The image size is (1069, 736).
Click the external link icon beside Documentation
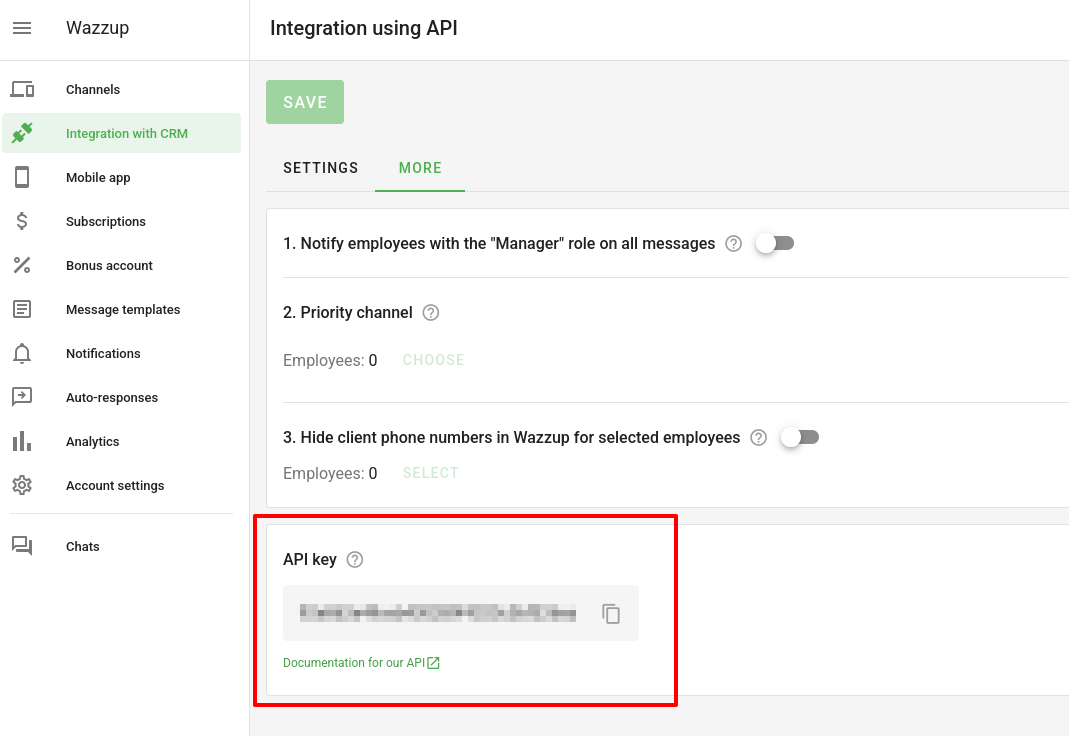[434, 662]
